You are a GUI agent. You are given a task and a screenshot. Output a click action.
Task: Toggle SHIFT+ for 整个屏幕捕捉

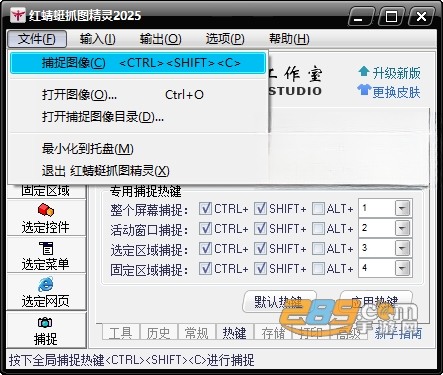pyautogui.click(x=260, y=209)
